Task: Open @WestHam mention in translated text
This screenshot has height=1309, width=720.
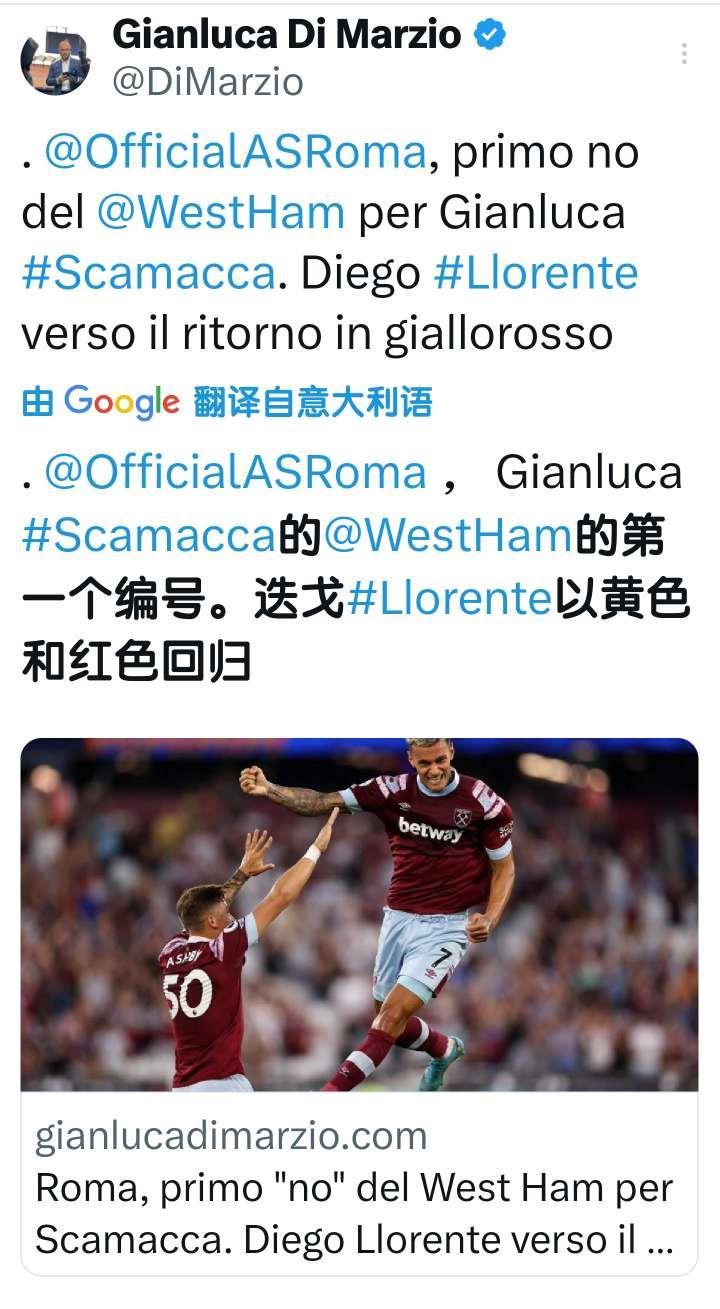Action: 448,536
